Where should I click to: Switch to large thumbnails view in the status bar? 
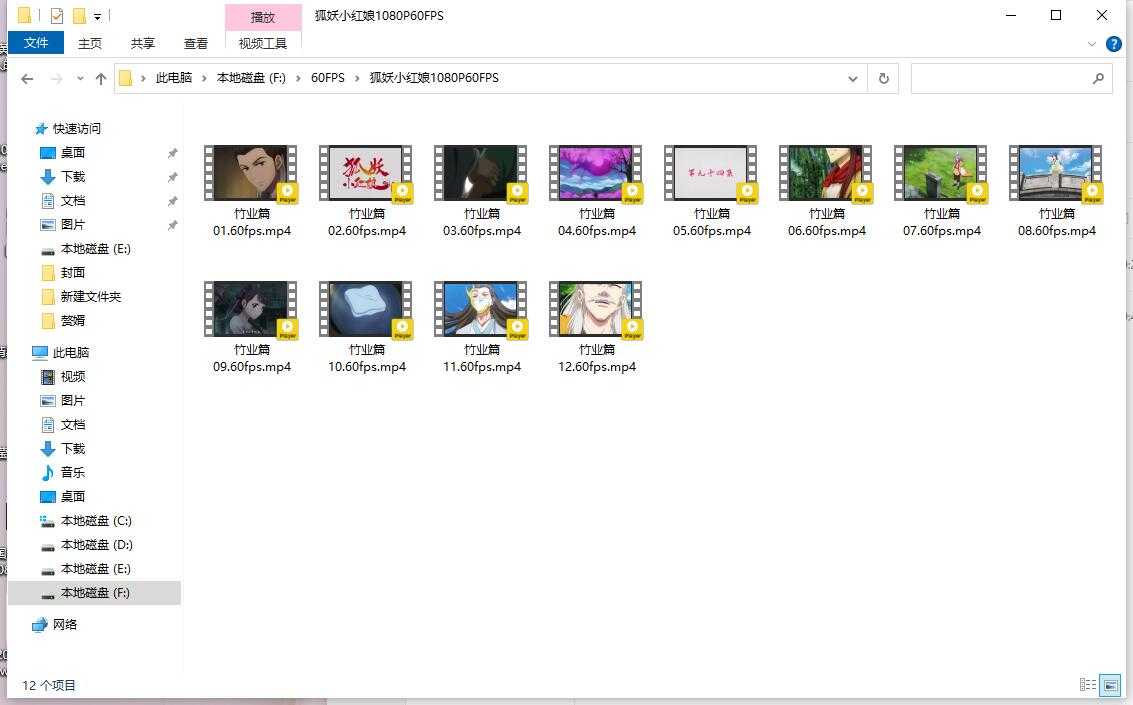[x=1110, y=684]
